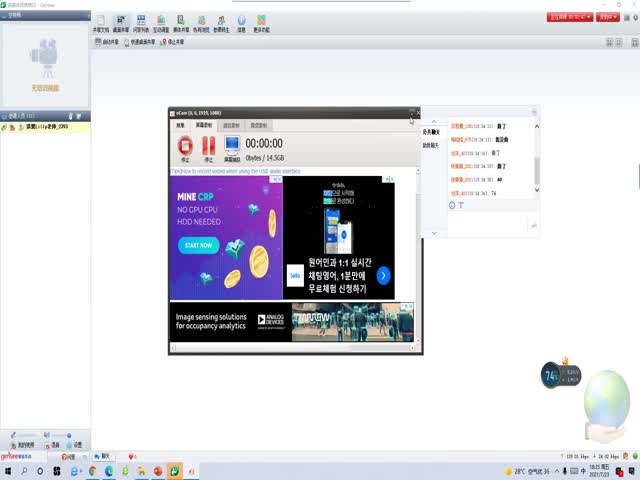This screenshot has height=480, width=640.
Task: Open the dropdown at top-right blue button
Action: pyautogui.click(x=608, y=17)
